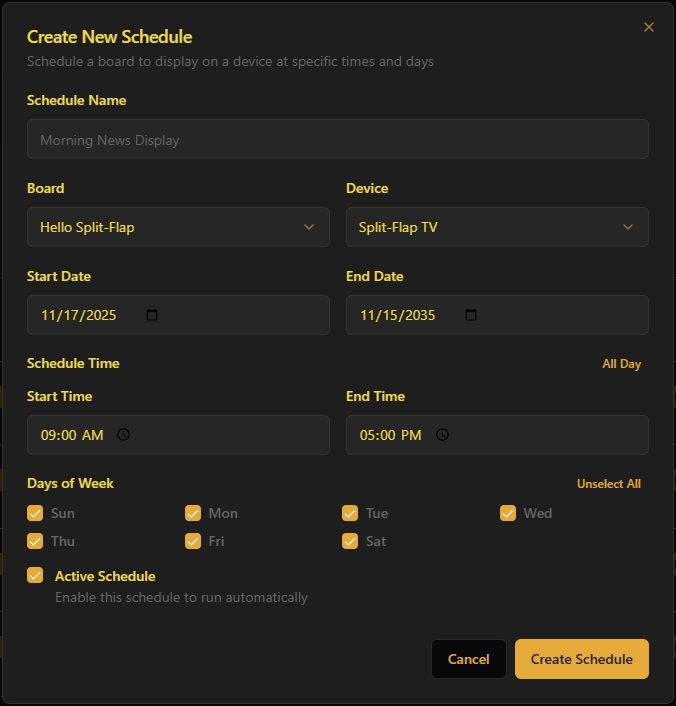Viewport: 676px width, 706px height.
Task: Click Unselect All days link
Action: tap(608, 484)
